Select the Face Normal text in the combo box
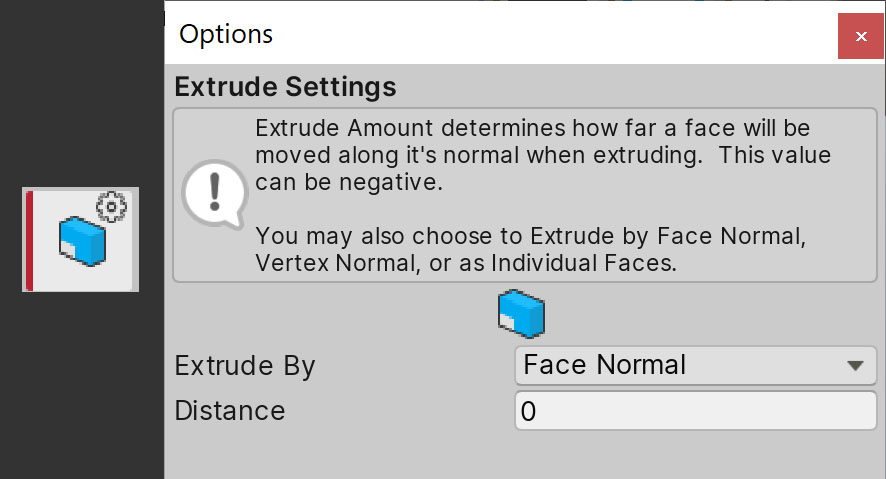The image size is (886, 479). (x=604, y=365)
